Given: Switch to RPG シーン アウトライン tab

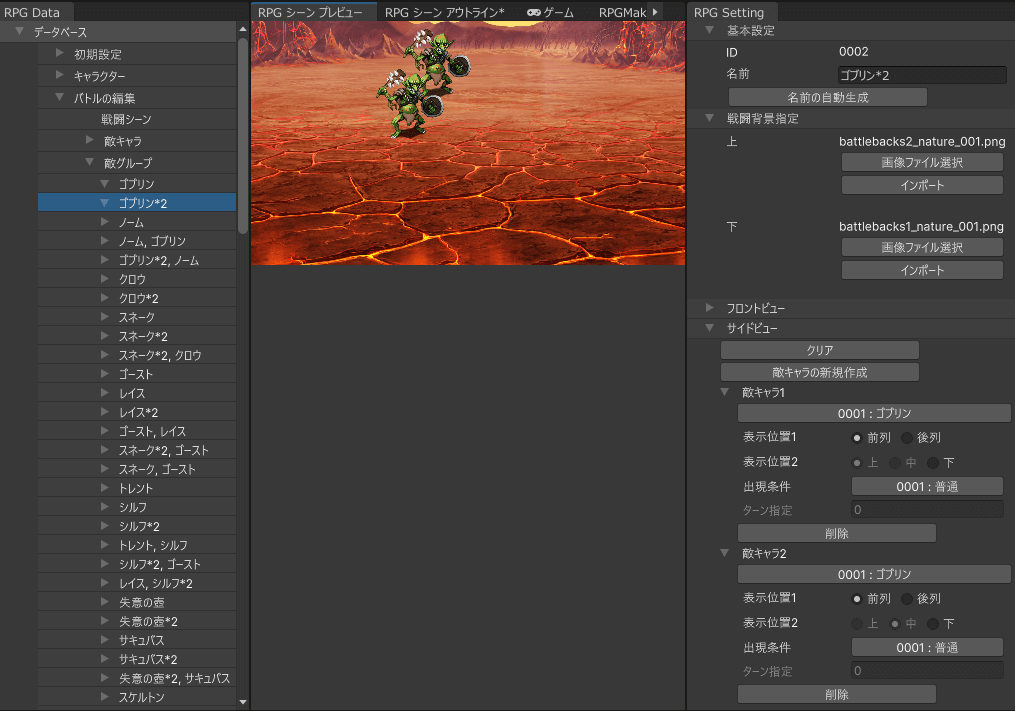Looking at the screenshot, I should click(444, 12).
